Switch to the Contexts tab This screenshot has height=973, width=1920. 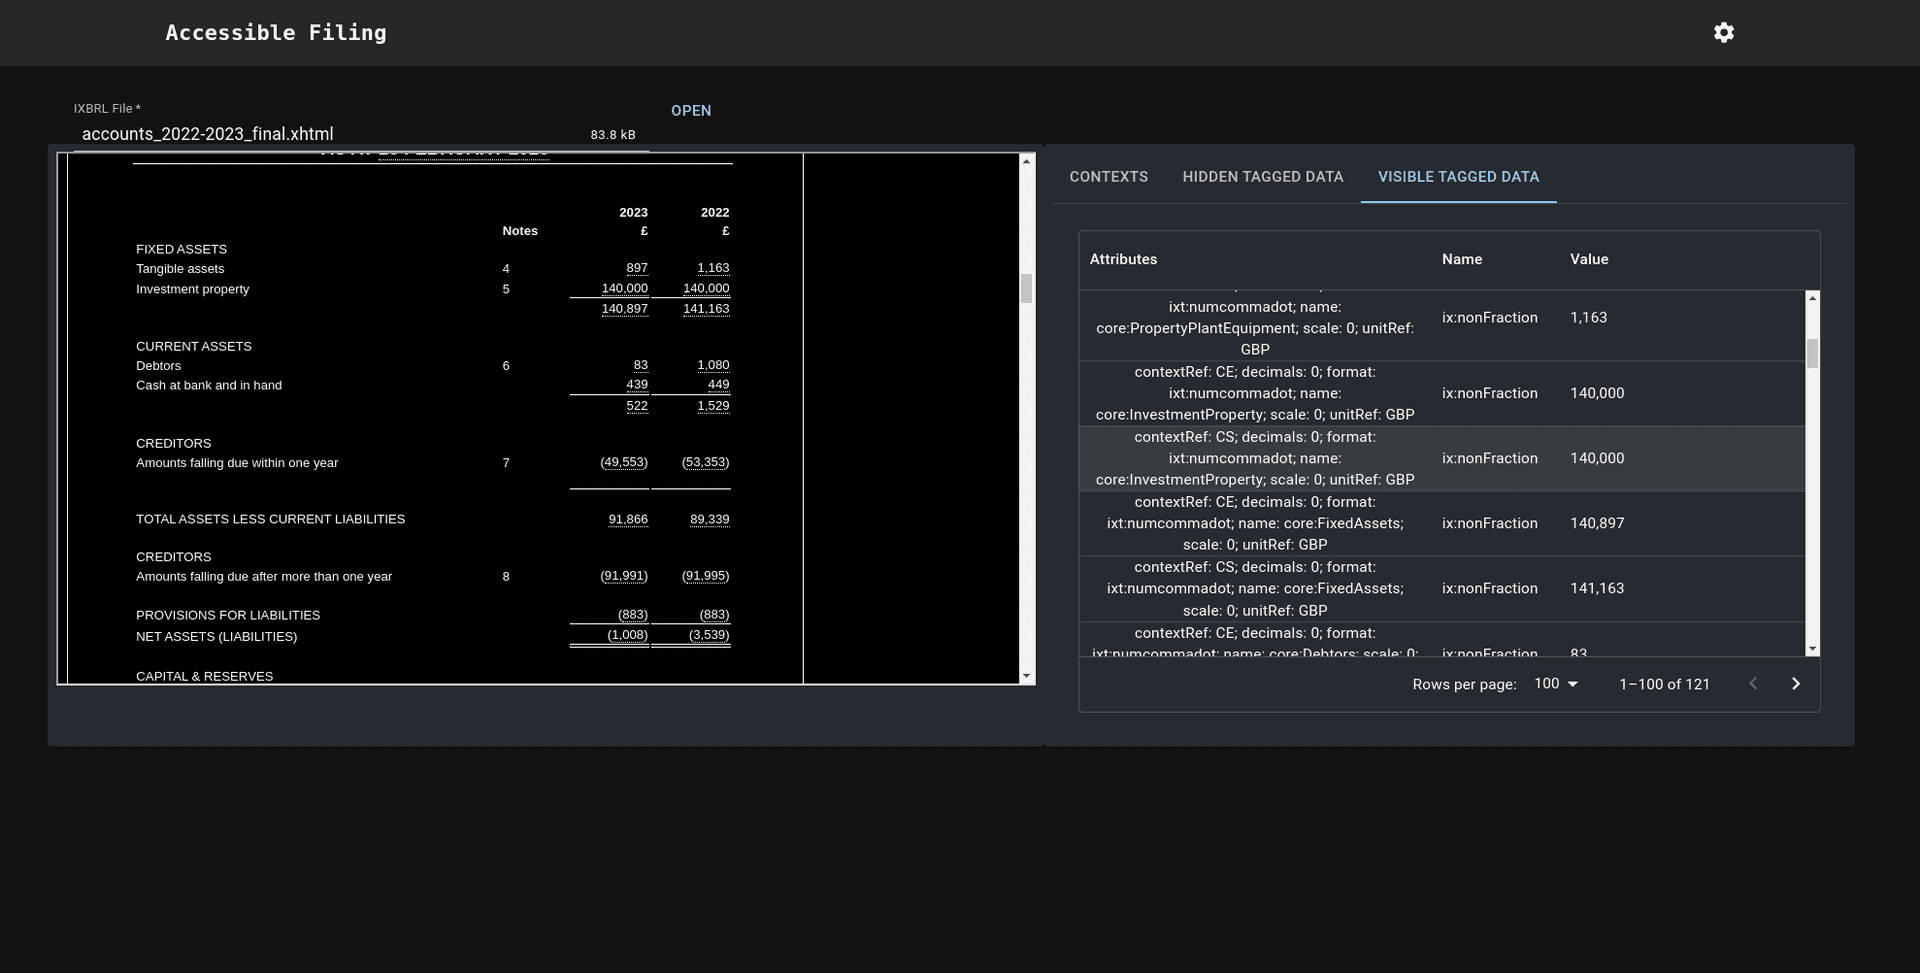[x=1108, y=177]
